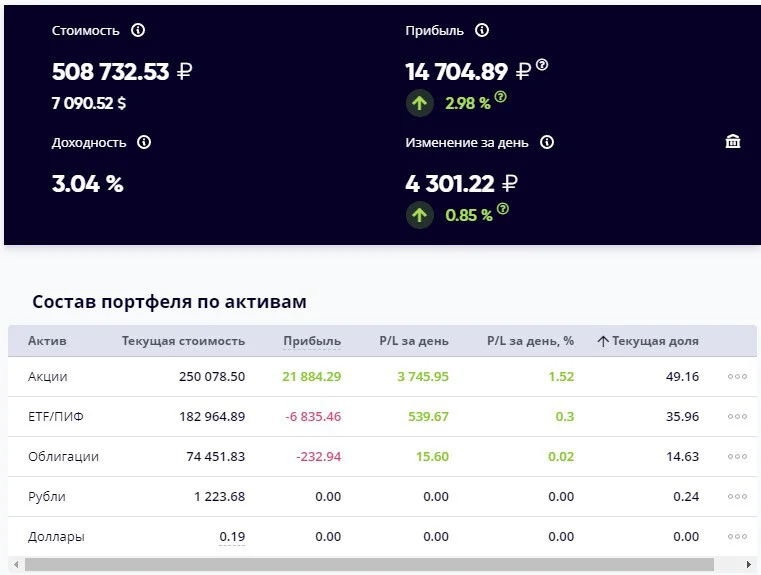Open the info icon next to Доходность
The image size is (761, 575).
[144, 142]
